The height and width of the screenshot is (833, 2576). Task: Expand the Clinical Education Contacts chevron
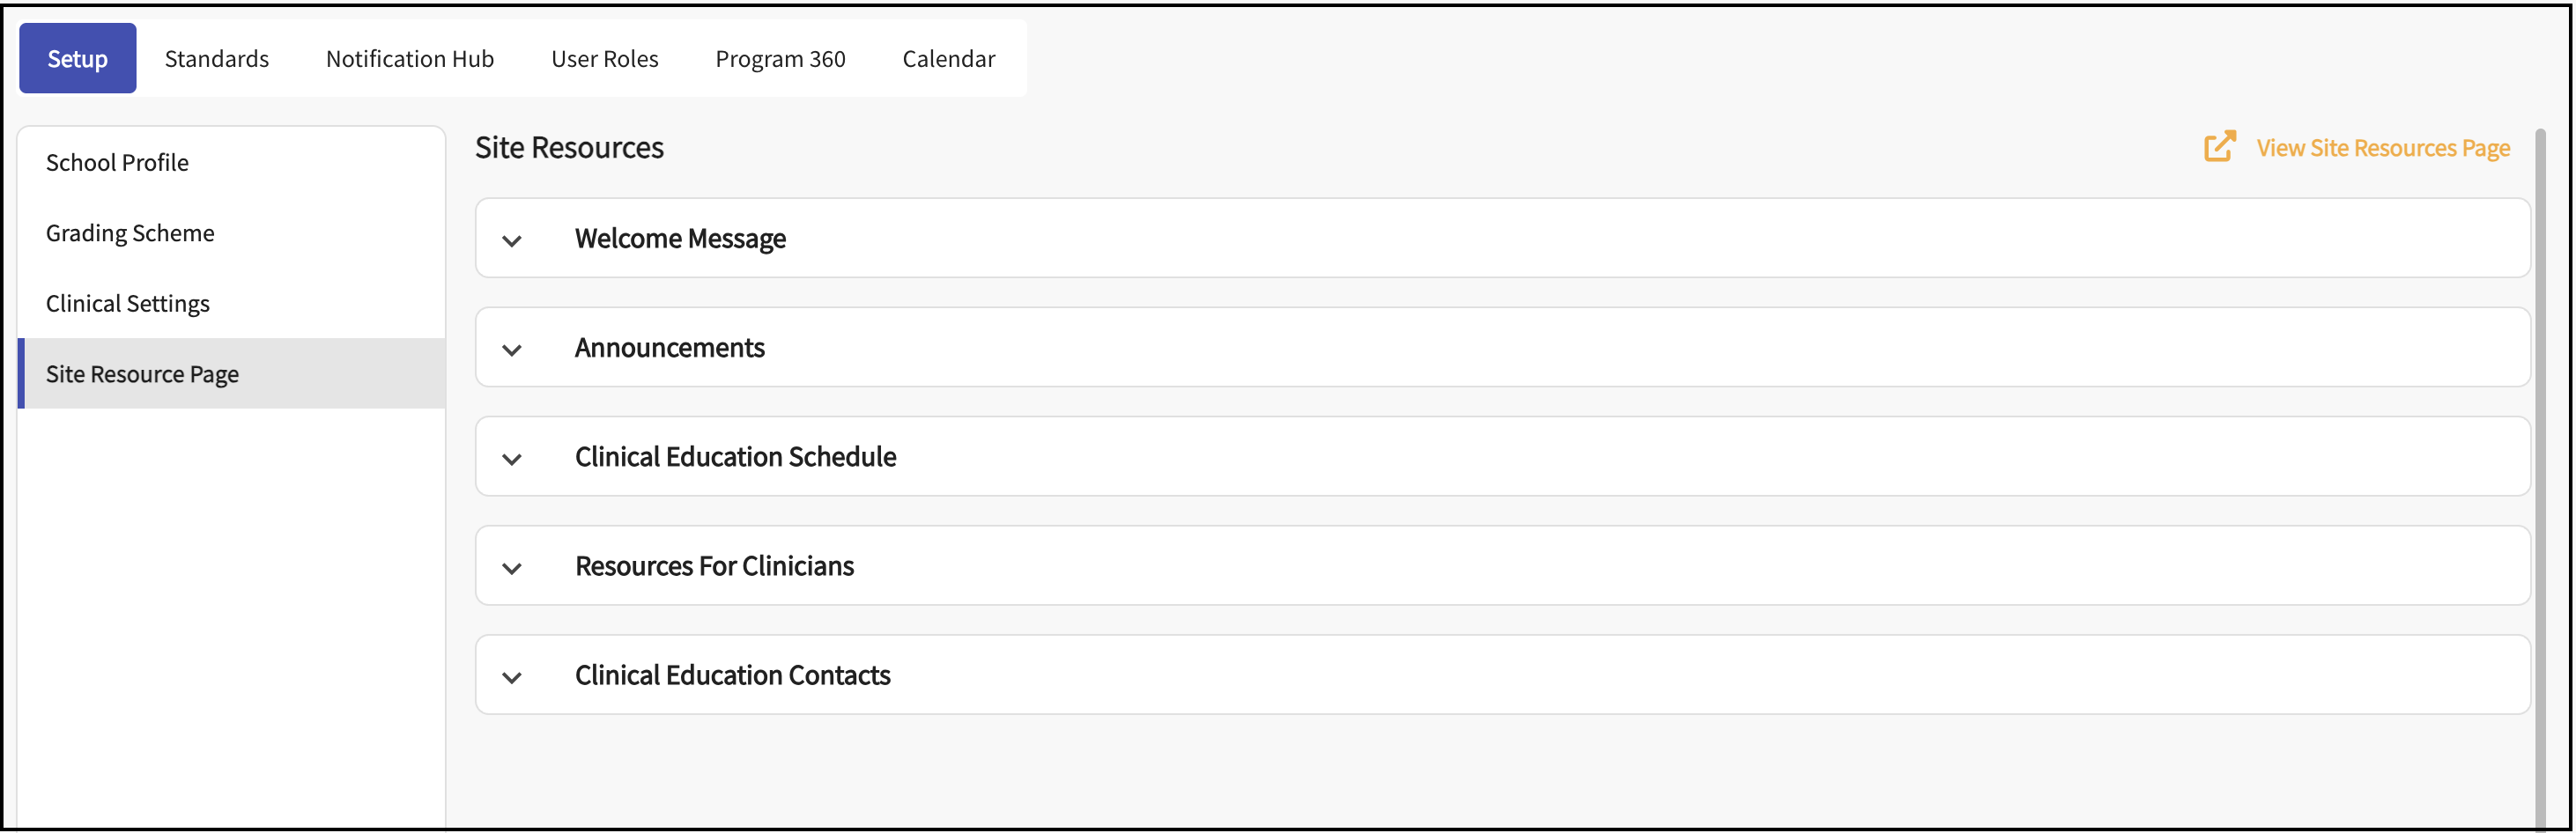(x=512, y=677)
